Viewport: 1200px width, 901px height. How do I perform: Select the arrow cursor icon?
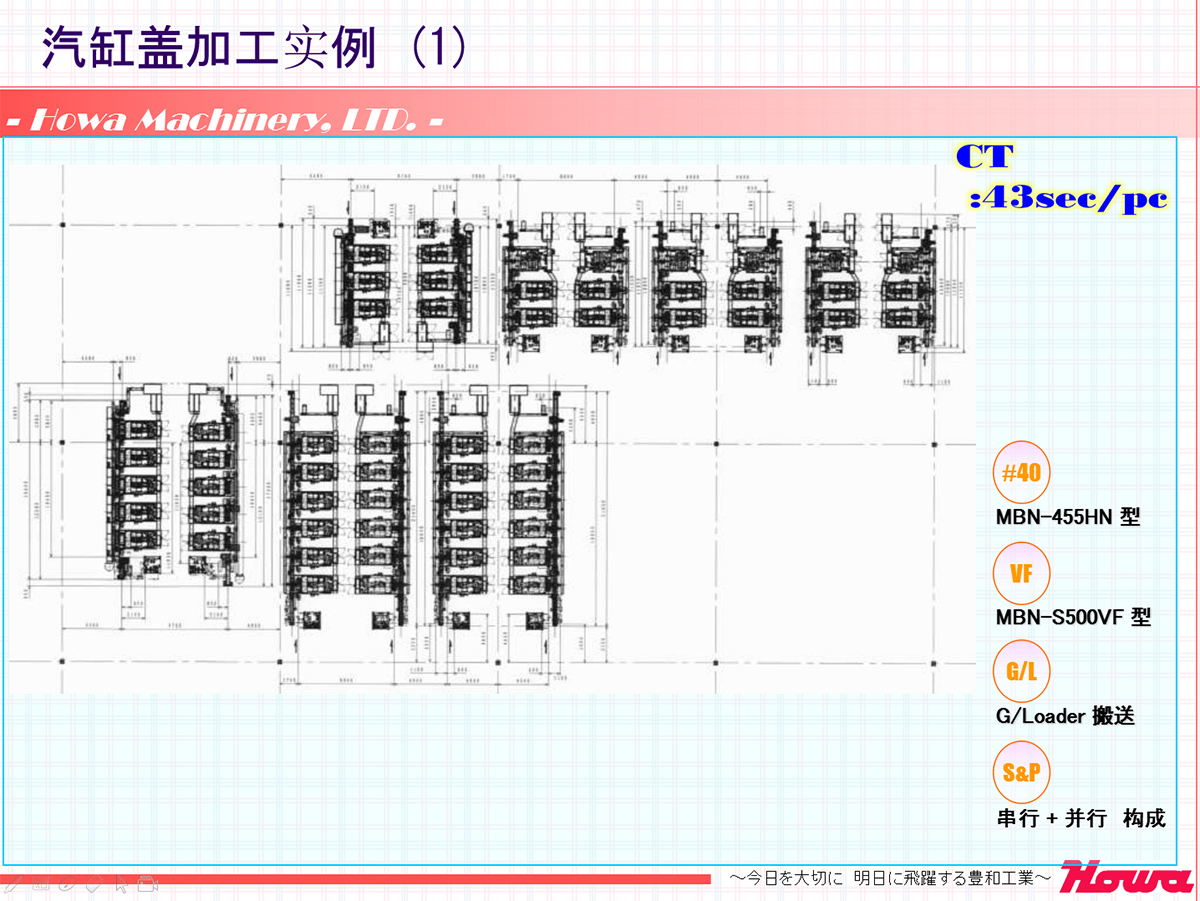pyautogui.click(x=121, y=883)
